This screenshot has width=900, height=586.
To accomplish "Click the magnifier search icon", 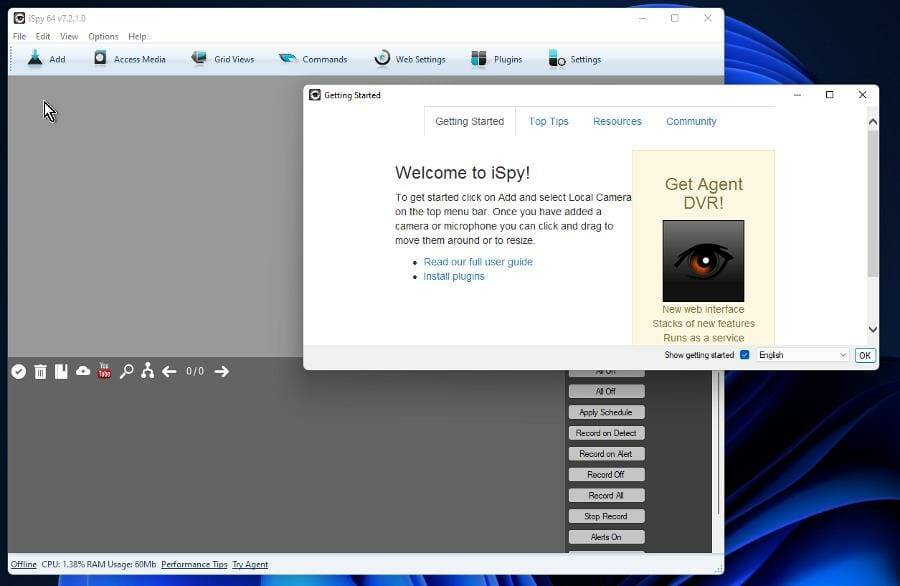I will point(126,371).
